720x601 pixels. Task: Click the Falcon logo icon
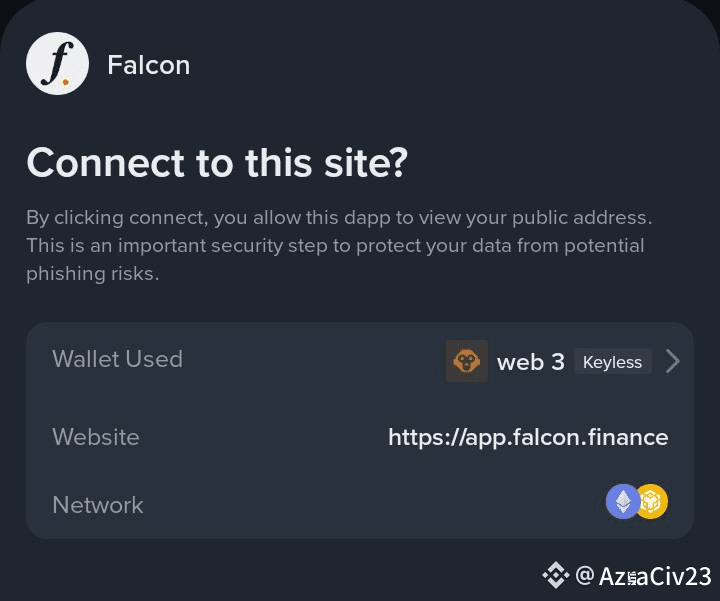pos(58,65)
